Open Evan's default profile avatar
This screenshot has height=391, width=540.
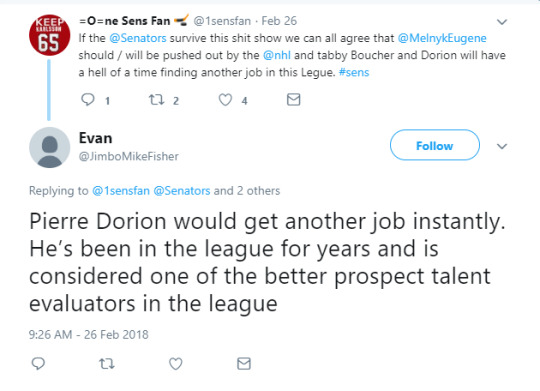(x=50, y=147)
